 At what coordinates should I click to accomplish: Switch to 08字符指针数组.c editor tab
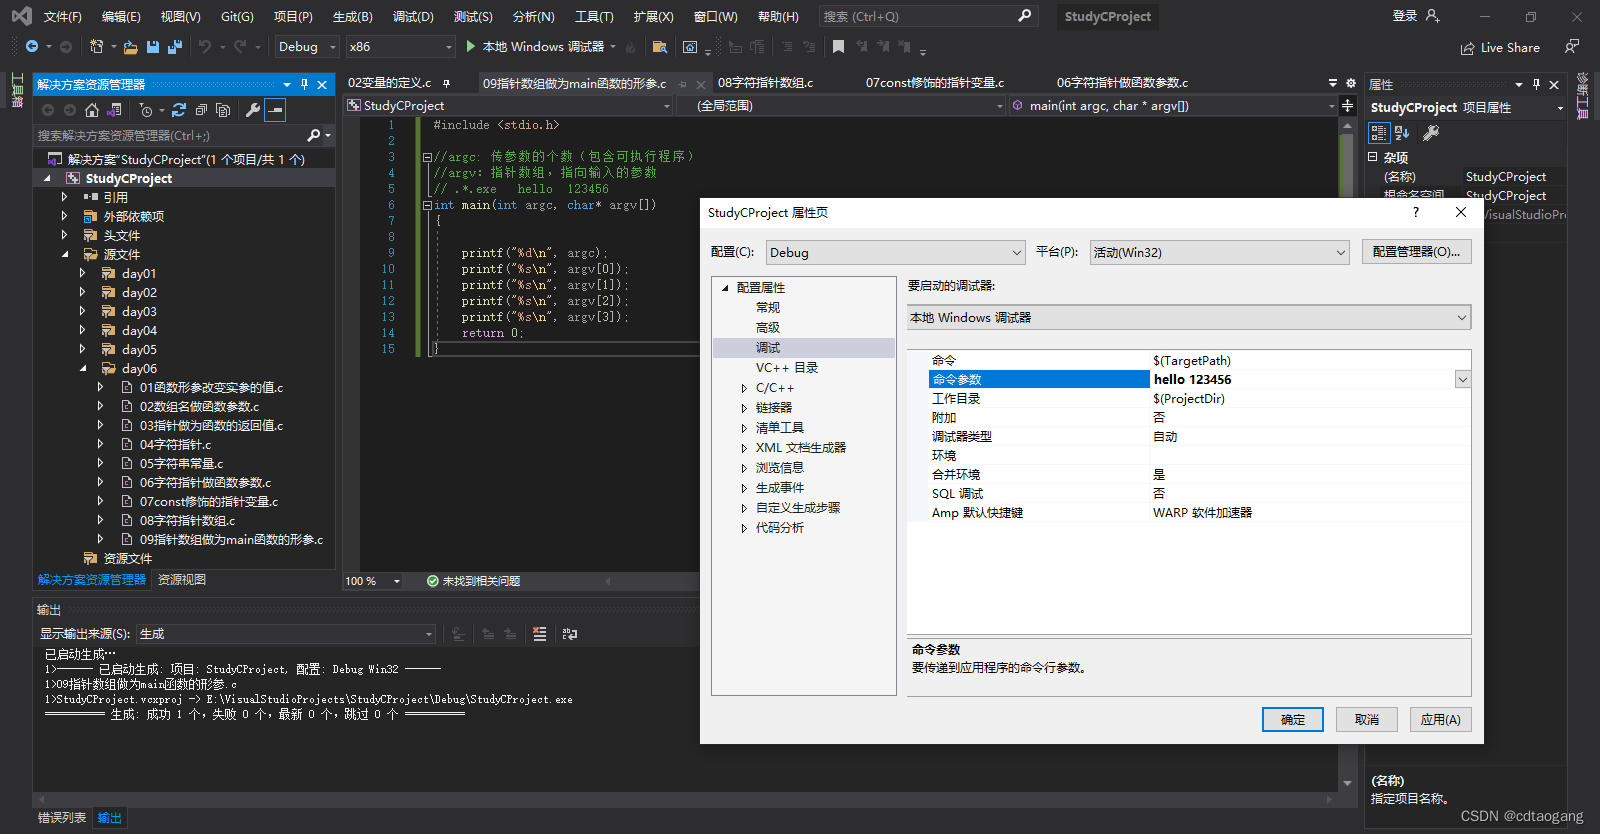point(765,83)
